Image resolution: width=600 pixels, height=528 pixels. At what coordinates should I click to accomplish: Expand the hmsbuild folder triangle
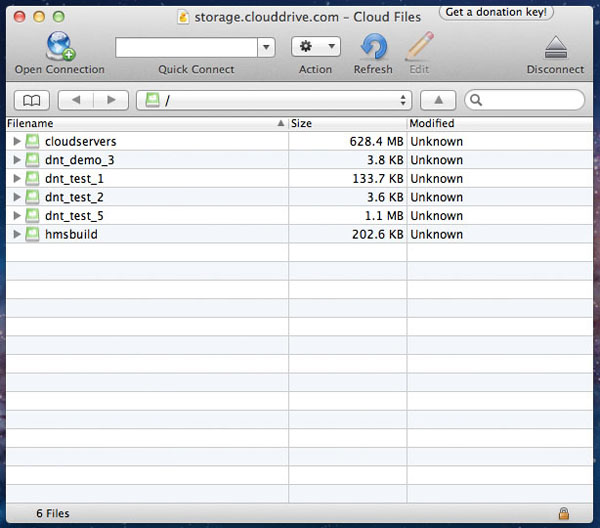click(16, 234)
